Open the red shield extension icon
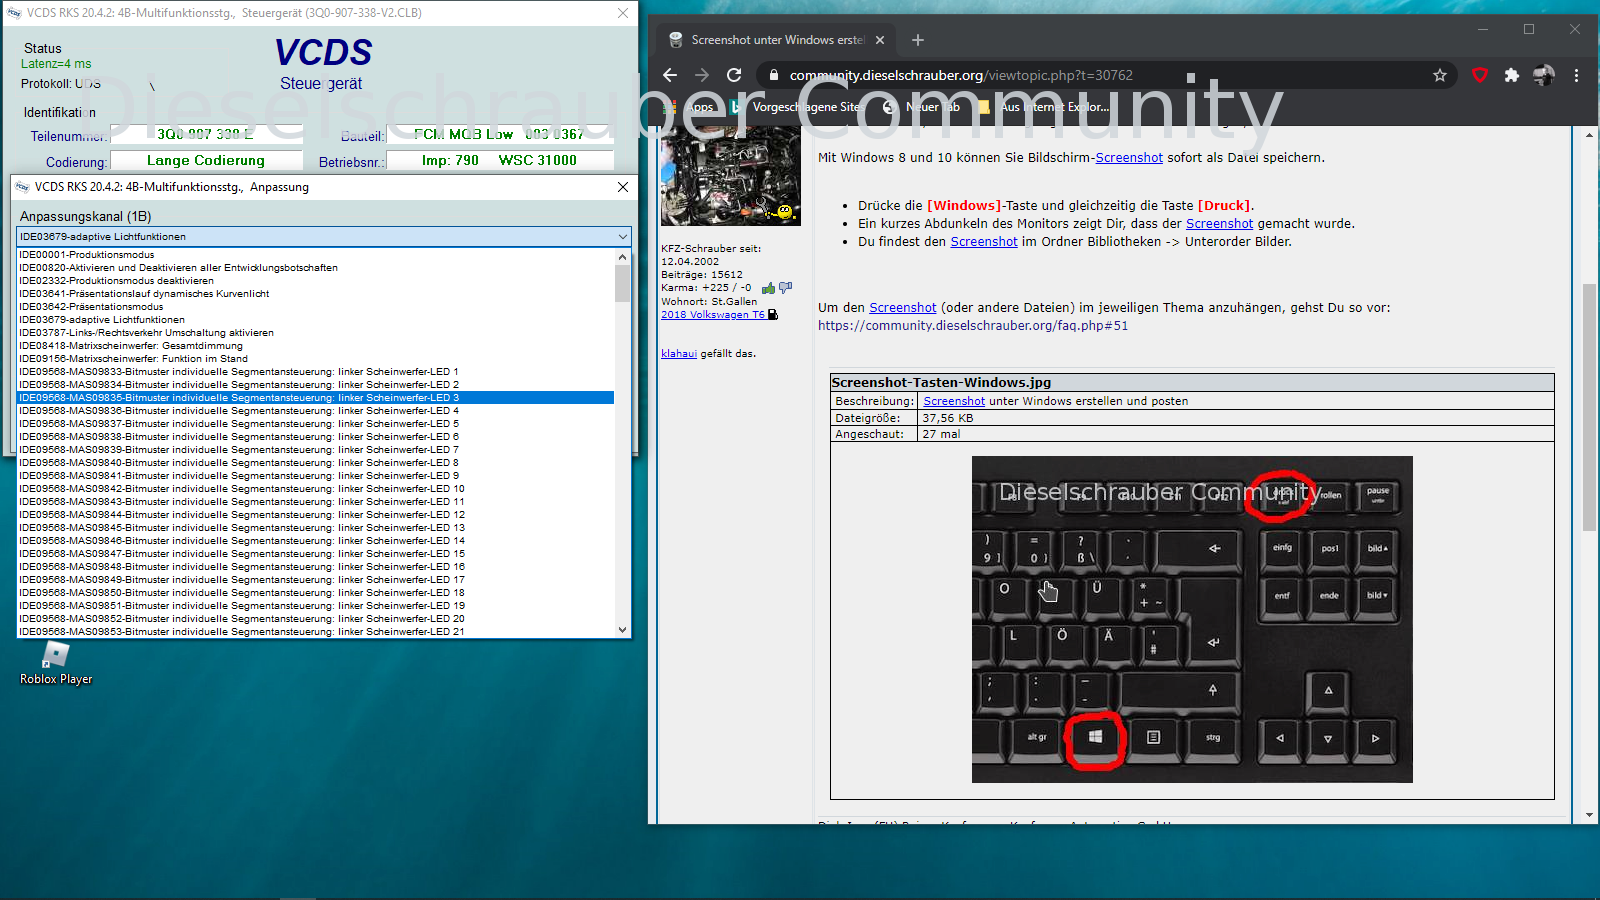Image resolution: width=1600 pixels, height=900 pixels. (x=1480, y=75)
